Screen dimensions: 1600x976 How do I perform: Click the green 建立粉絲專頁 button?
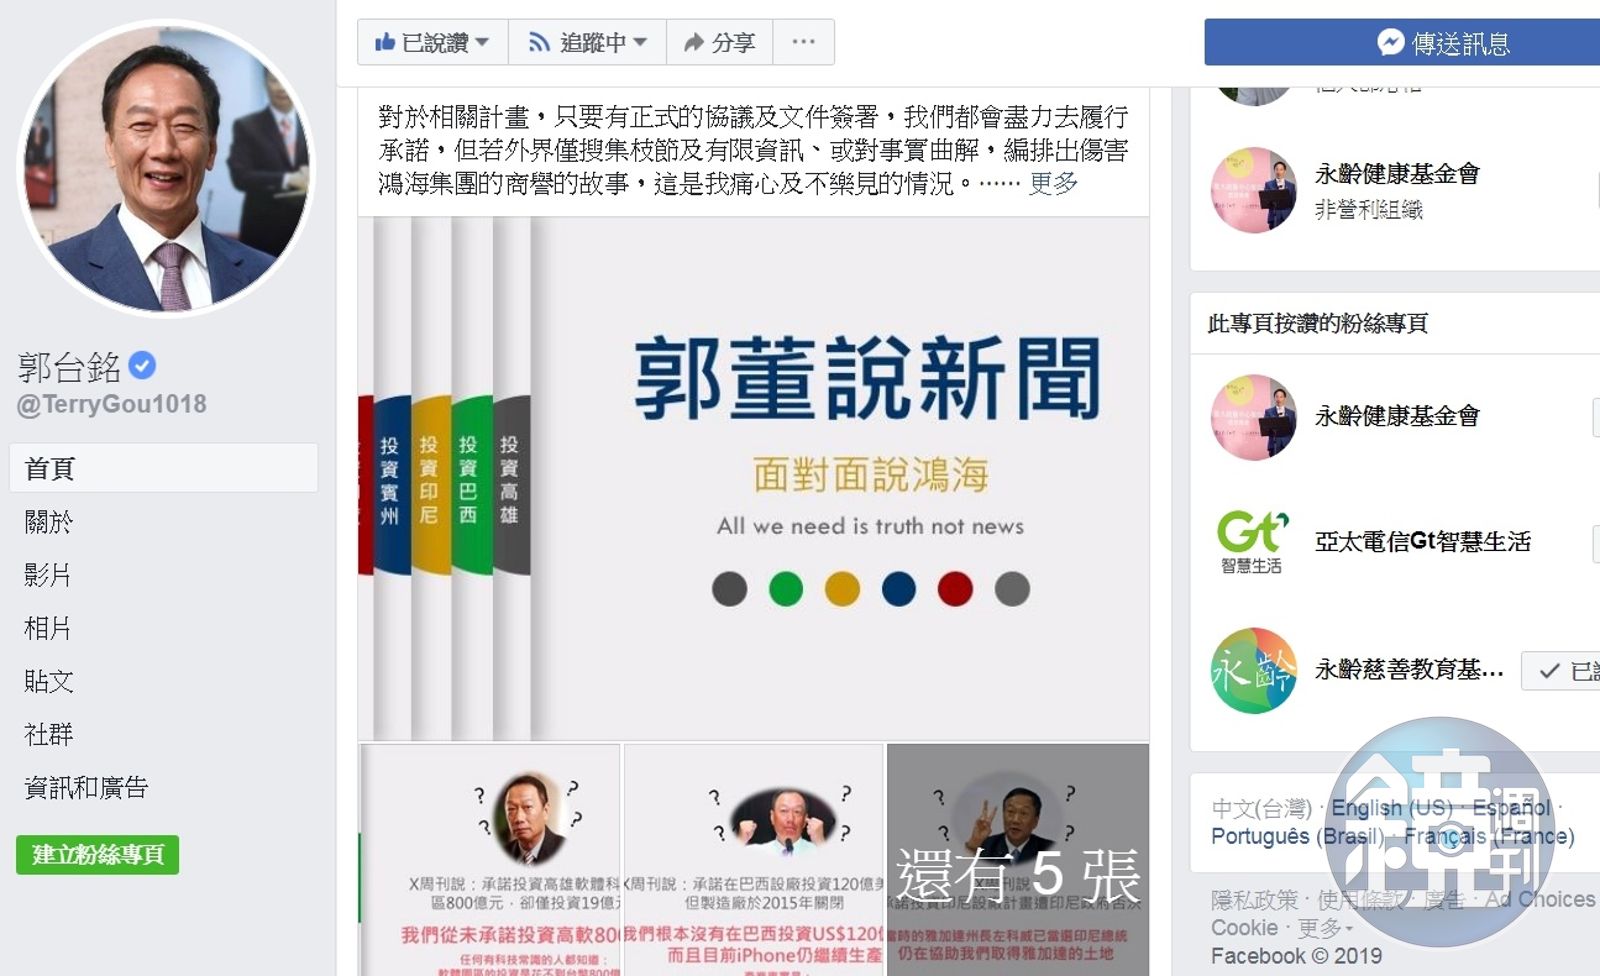98,855
